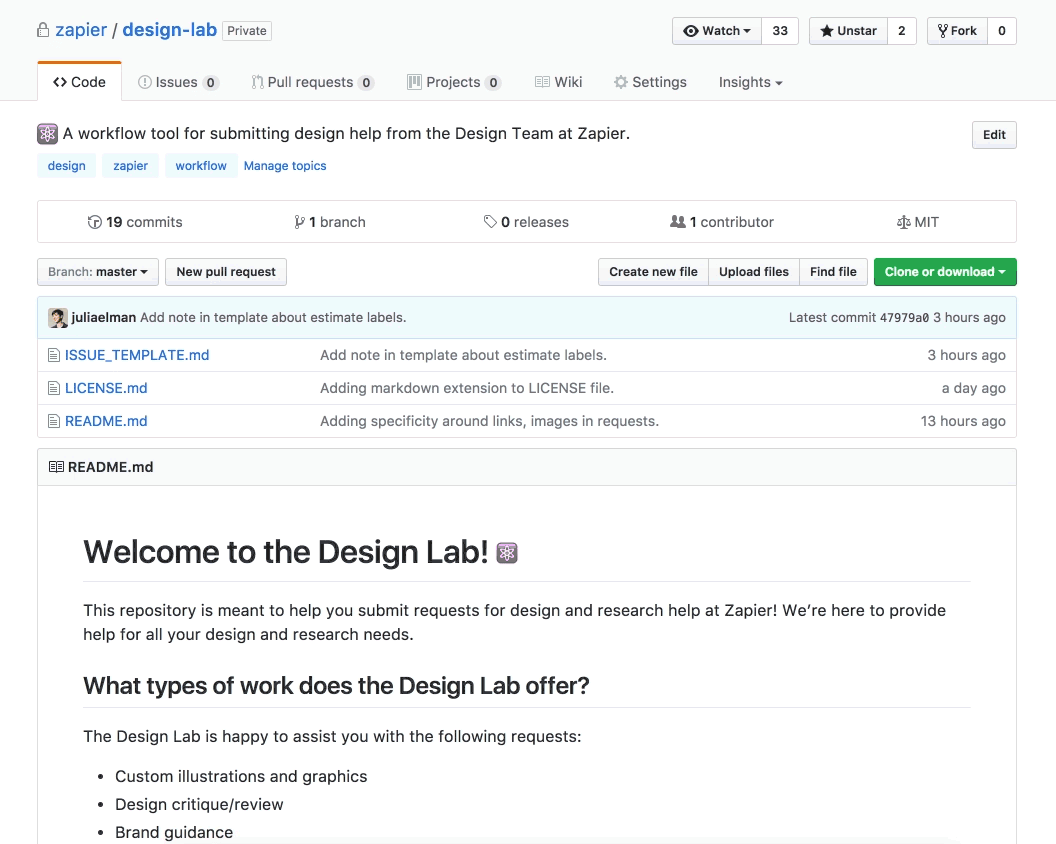Image resolution: width=1056 pixels, height=844 pixels.
Task: Click juliaelman's avatar thumbnail
Action: [x=58, y=318]
